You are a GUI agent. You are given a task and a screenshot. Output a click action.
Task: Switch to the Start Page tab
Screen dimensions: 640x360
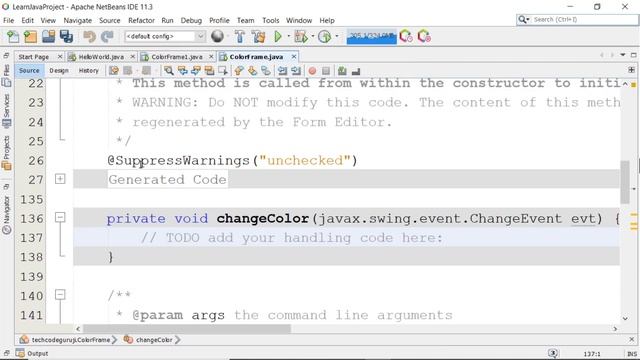tap(33, 57)
